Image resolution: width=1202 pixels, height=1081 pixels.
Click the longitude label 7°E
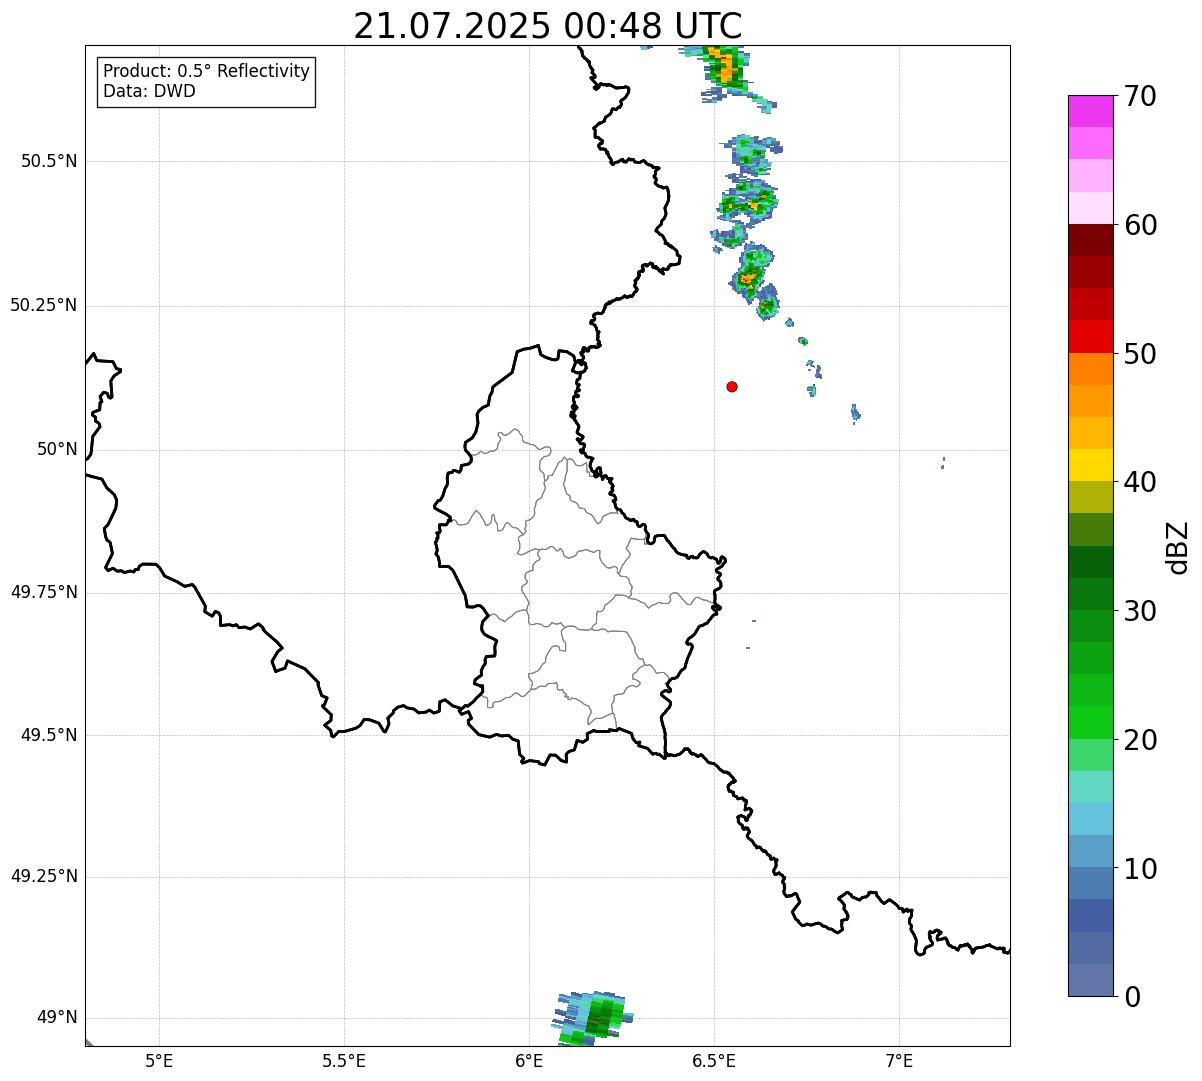899,1060
